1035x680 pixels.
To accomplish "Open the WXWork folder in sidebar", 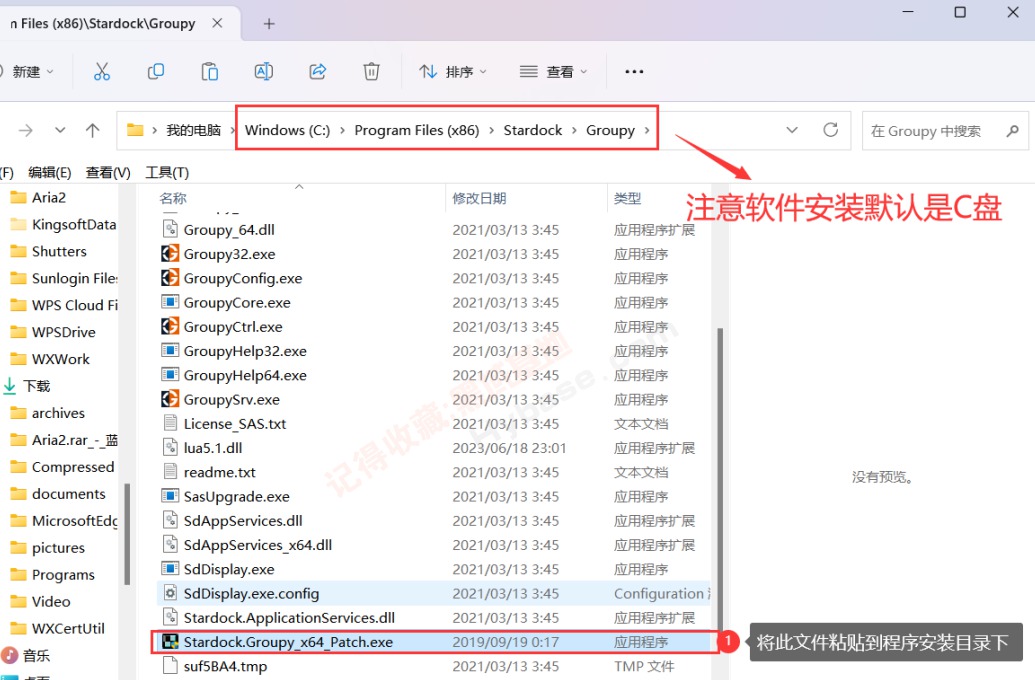I will click(x=50, y=358).
